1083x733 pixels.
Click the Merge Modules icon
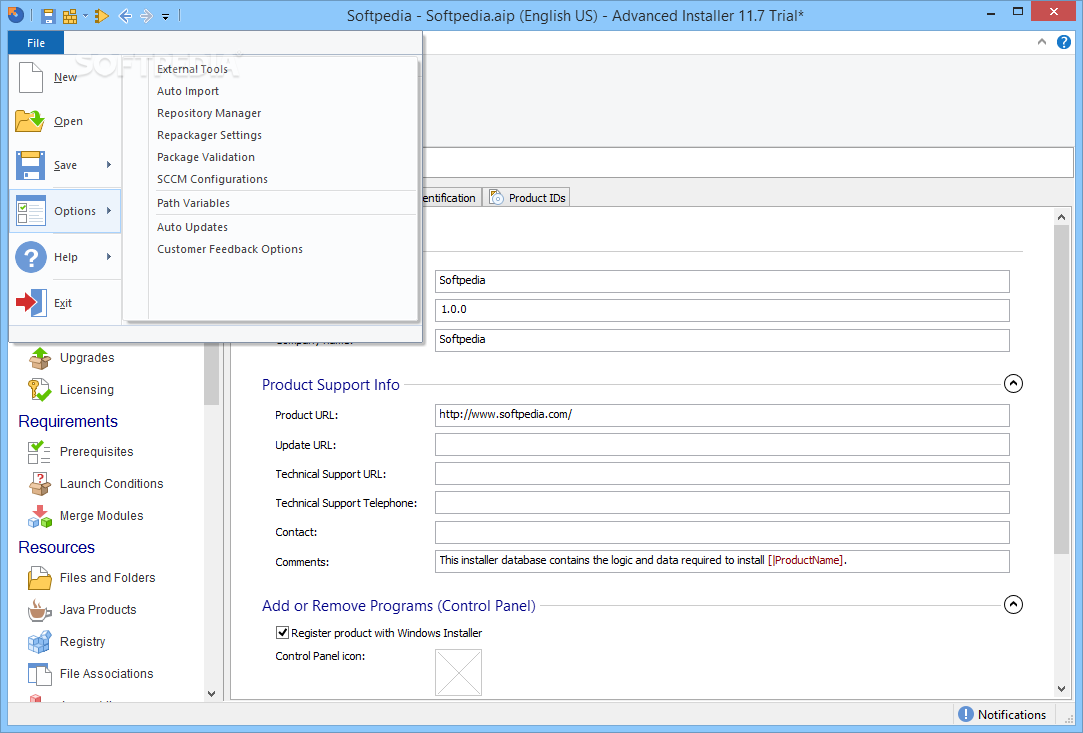[39, 516]
